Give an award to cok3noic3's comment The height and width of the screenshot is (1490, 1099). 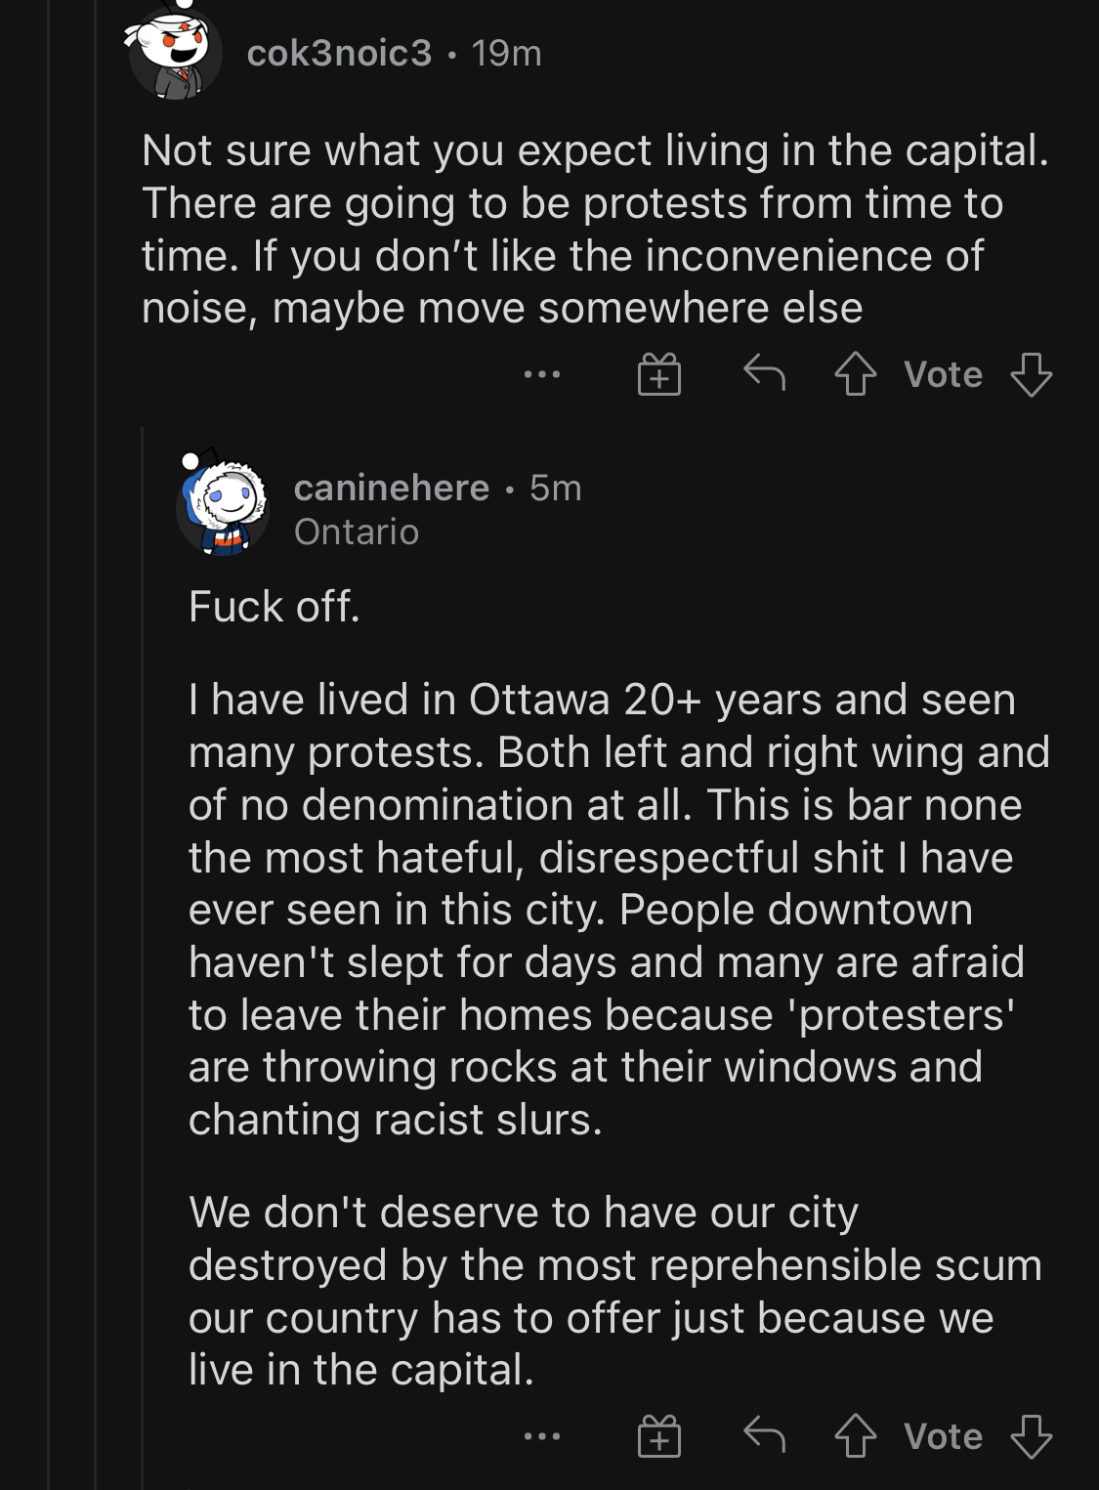[x=659, y=375]
